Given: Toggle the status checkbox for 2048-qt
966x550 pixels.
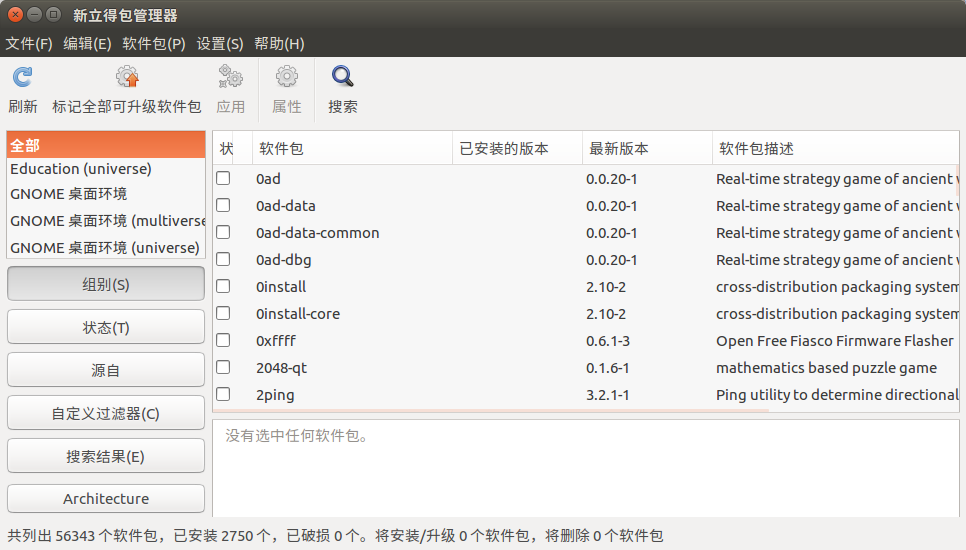Looking at the screenshot, I should pyautogui.click(x=223, y=368).
